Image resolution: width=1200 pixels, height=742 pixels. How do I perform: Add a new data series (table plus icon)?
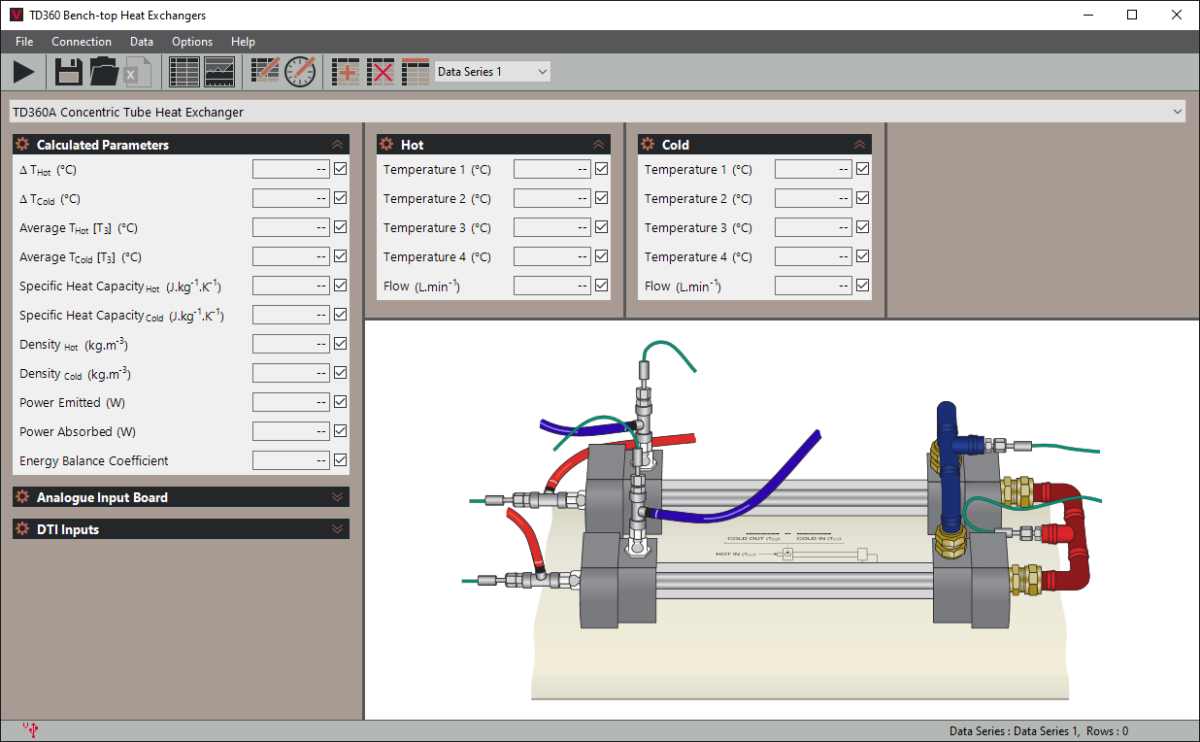click(x=345, y=71)
